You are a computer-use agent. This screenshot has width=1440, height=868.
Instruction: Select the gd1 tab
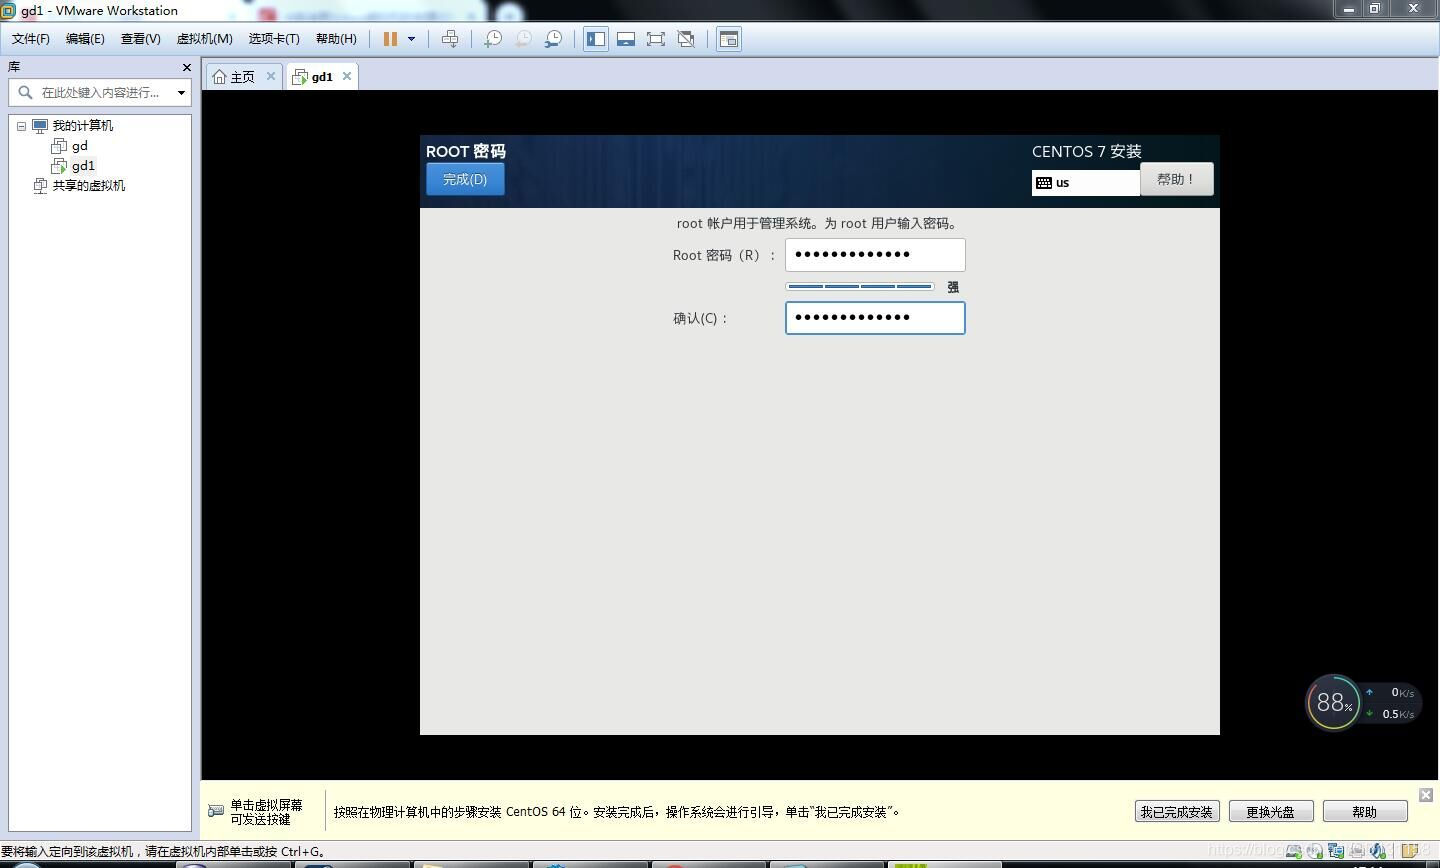point(322,77)
